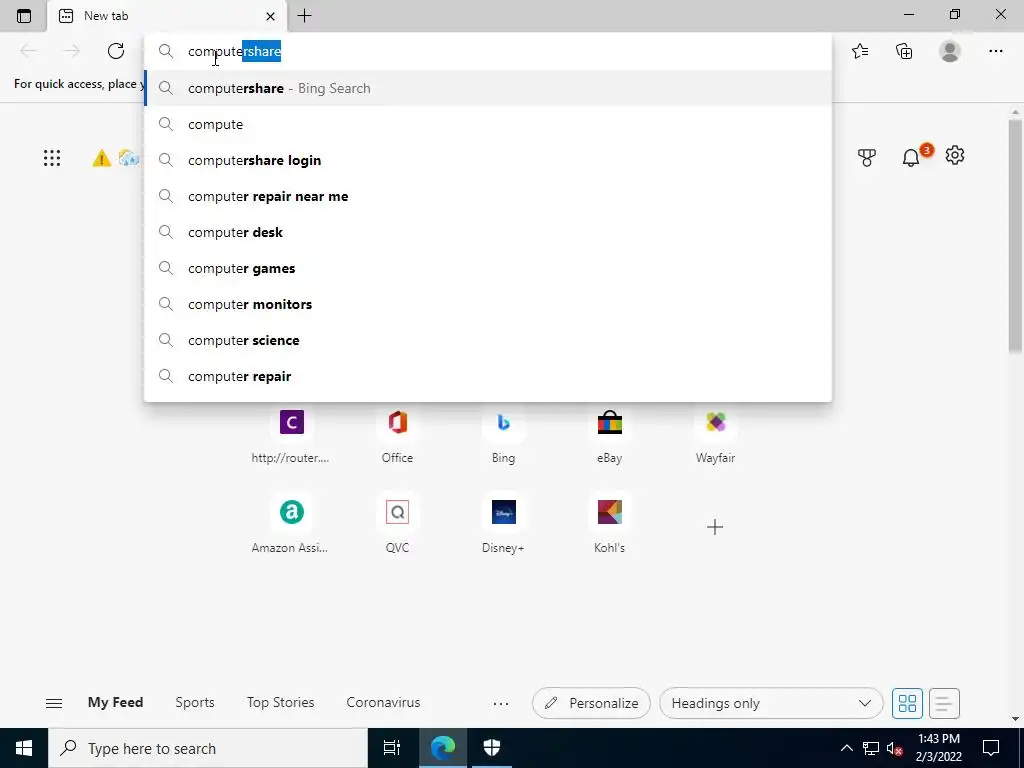
Task: Open the Bing quick link
Action: tap(503, 436)
